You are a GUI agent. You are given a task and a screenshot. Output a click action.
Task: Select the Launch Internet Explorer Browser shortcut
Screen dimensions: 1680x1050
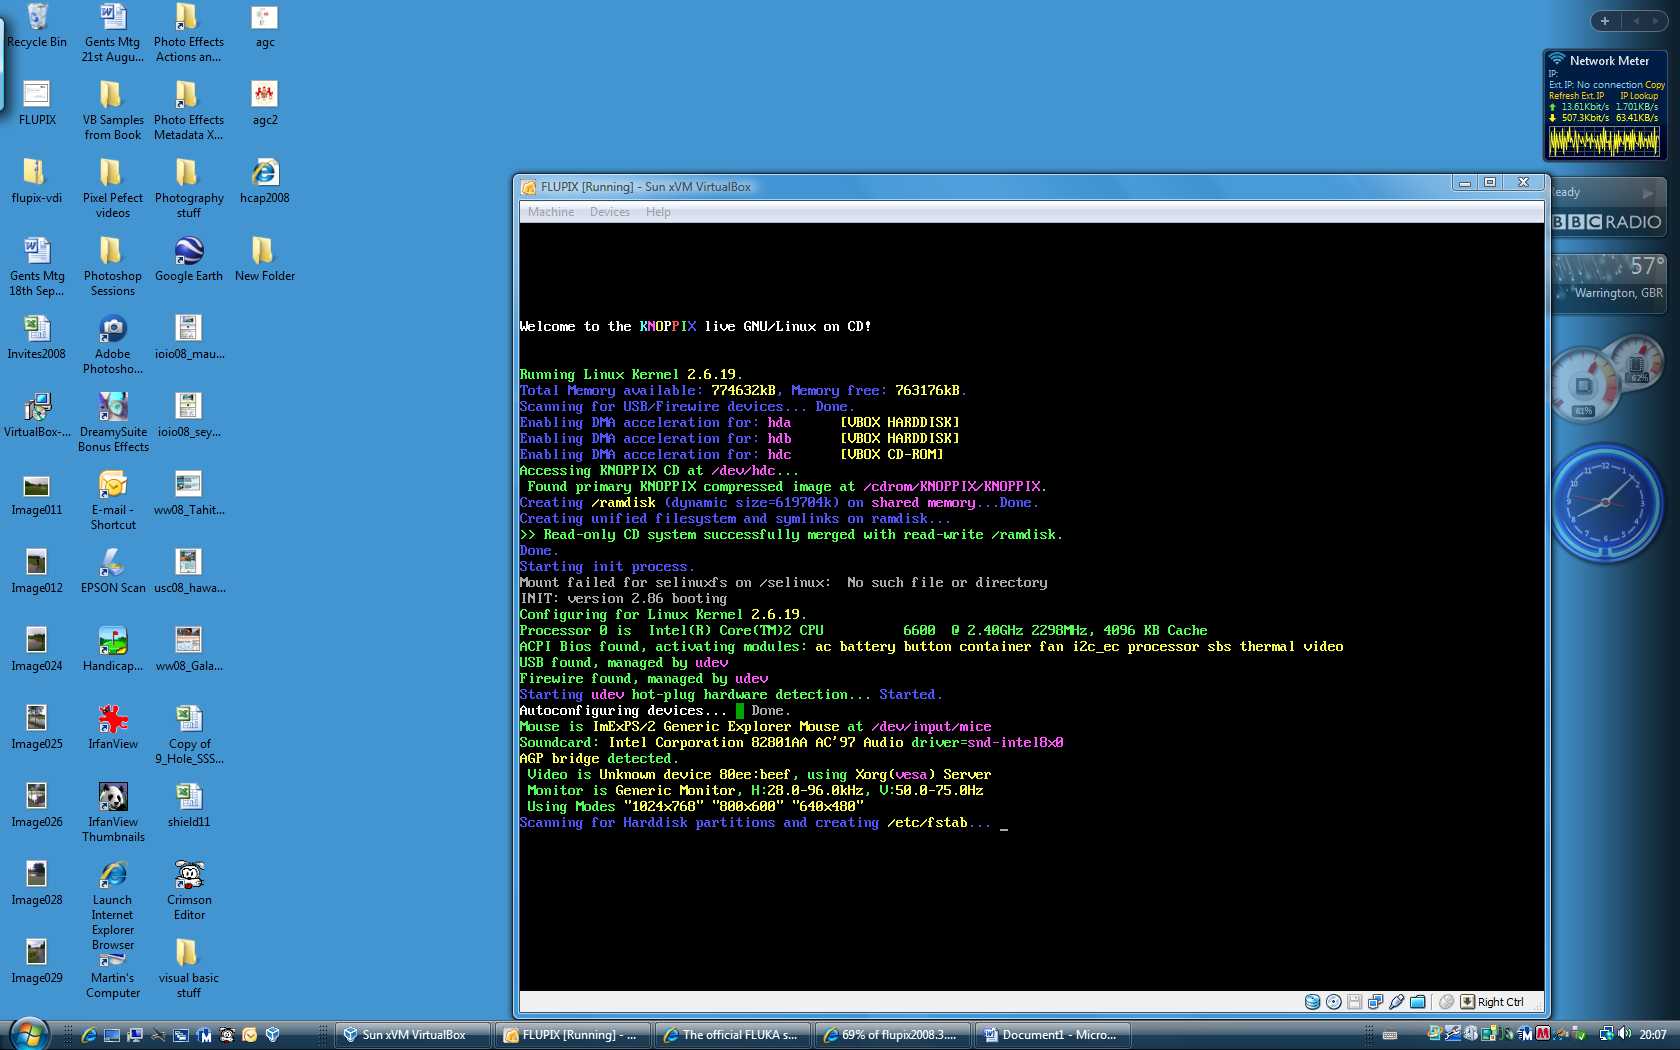tap(113, 905)
